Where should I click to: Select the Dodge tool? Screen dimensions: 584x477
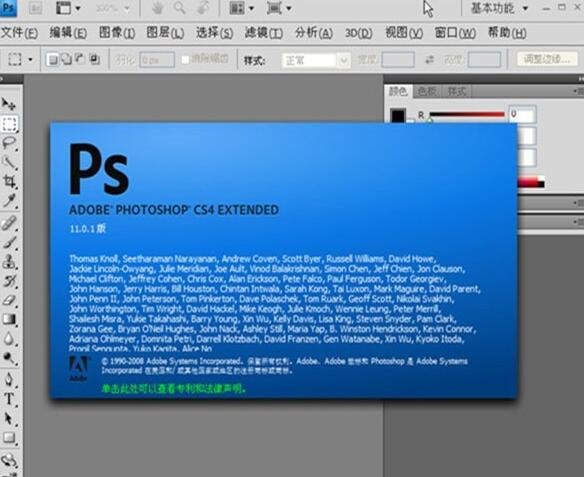pyautogui.click(x=9, y=358)
